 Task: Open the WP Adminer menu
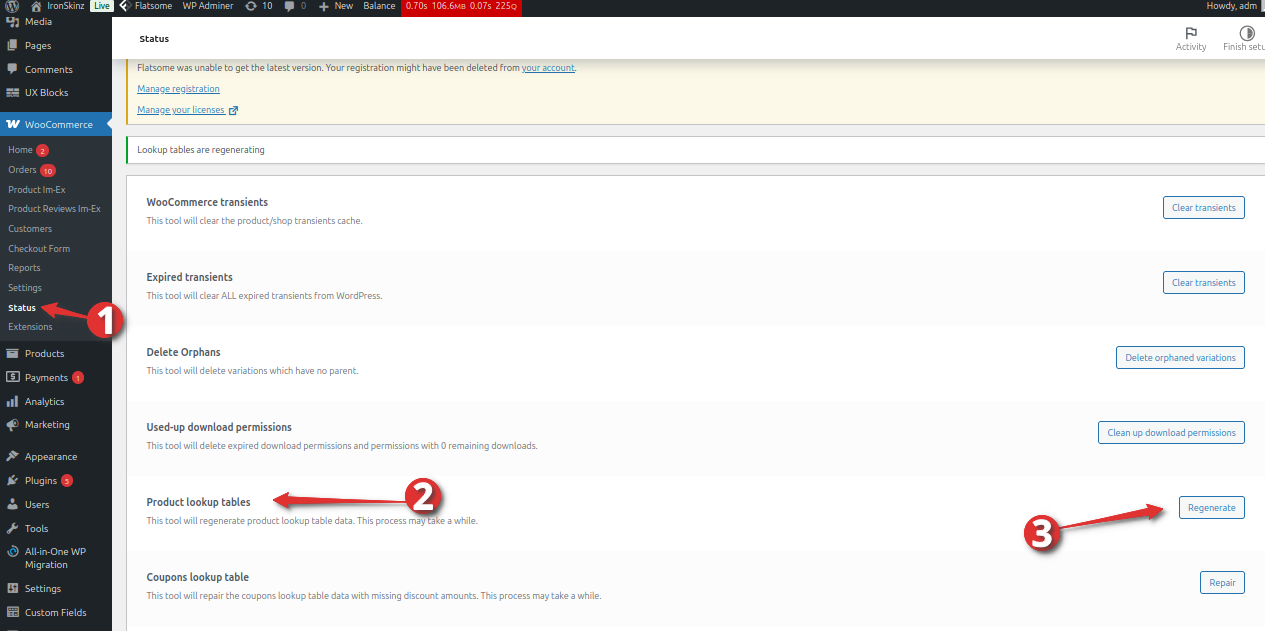(208, 6)
